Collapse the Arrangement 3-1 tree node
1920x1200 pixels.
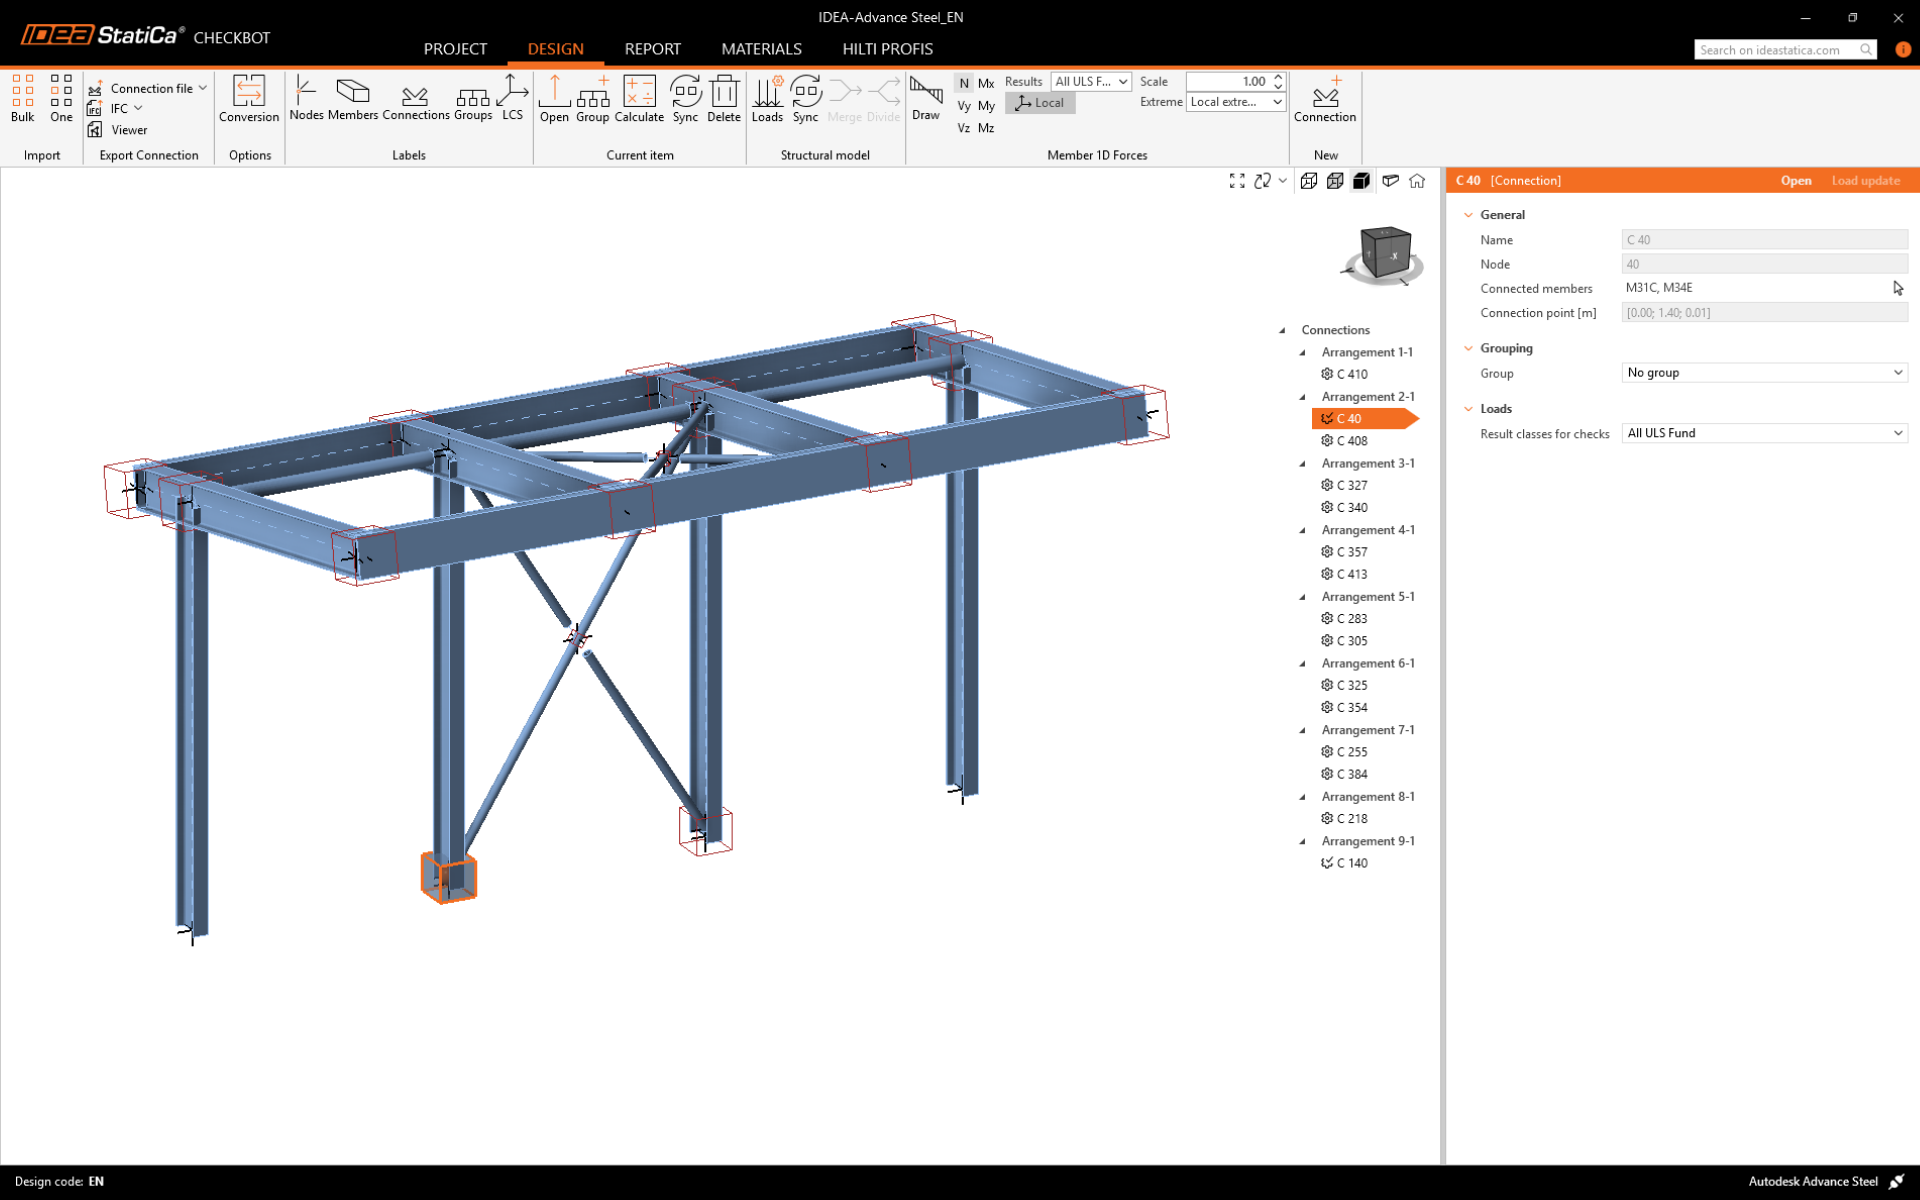click(x=1303, y=464)
